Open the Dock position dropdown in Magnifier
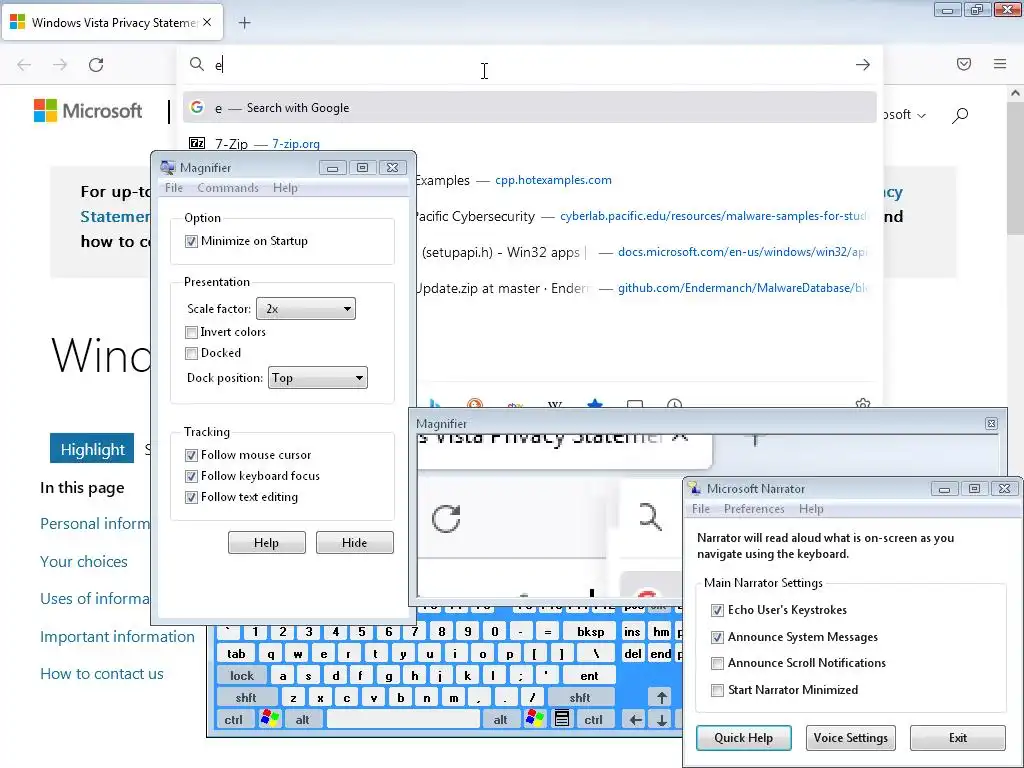Image resolution: width=1024 pixels, height=768 pixels. tap(317, 377)
